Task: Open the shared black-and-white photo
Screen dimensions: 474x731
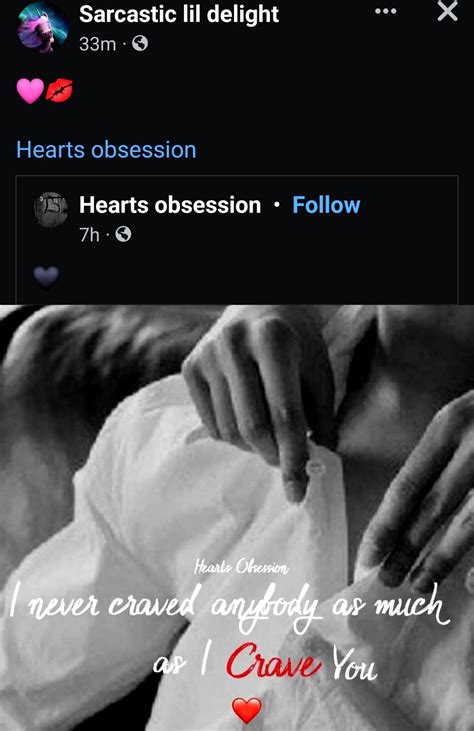Action: pyautogui.click(x=237, y=517)
